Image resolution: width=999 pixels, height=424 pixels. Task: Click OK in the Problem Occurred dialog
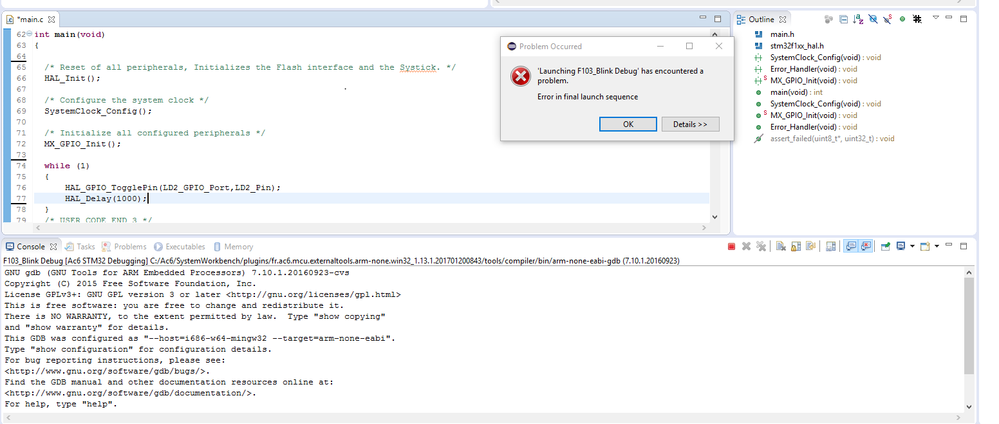[628, 124]
